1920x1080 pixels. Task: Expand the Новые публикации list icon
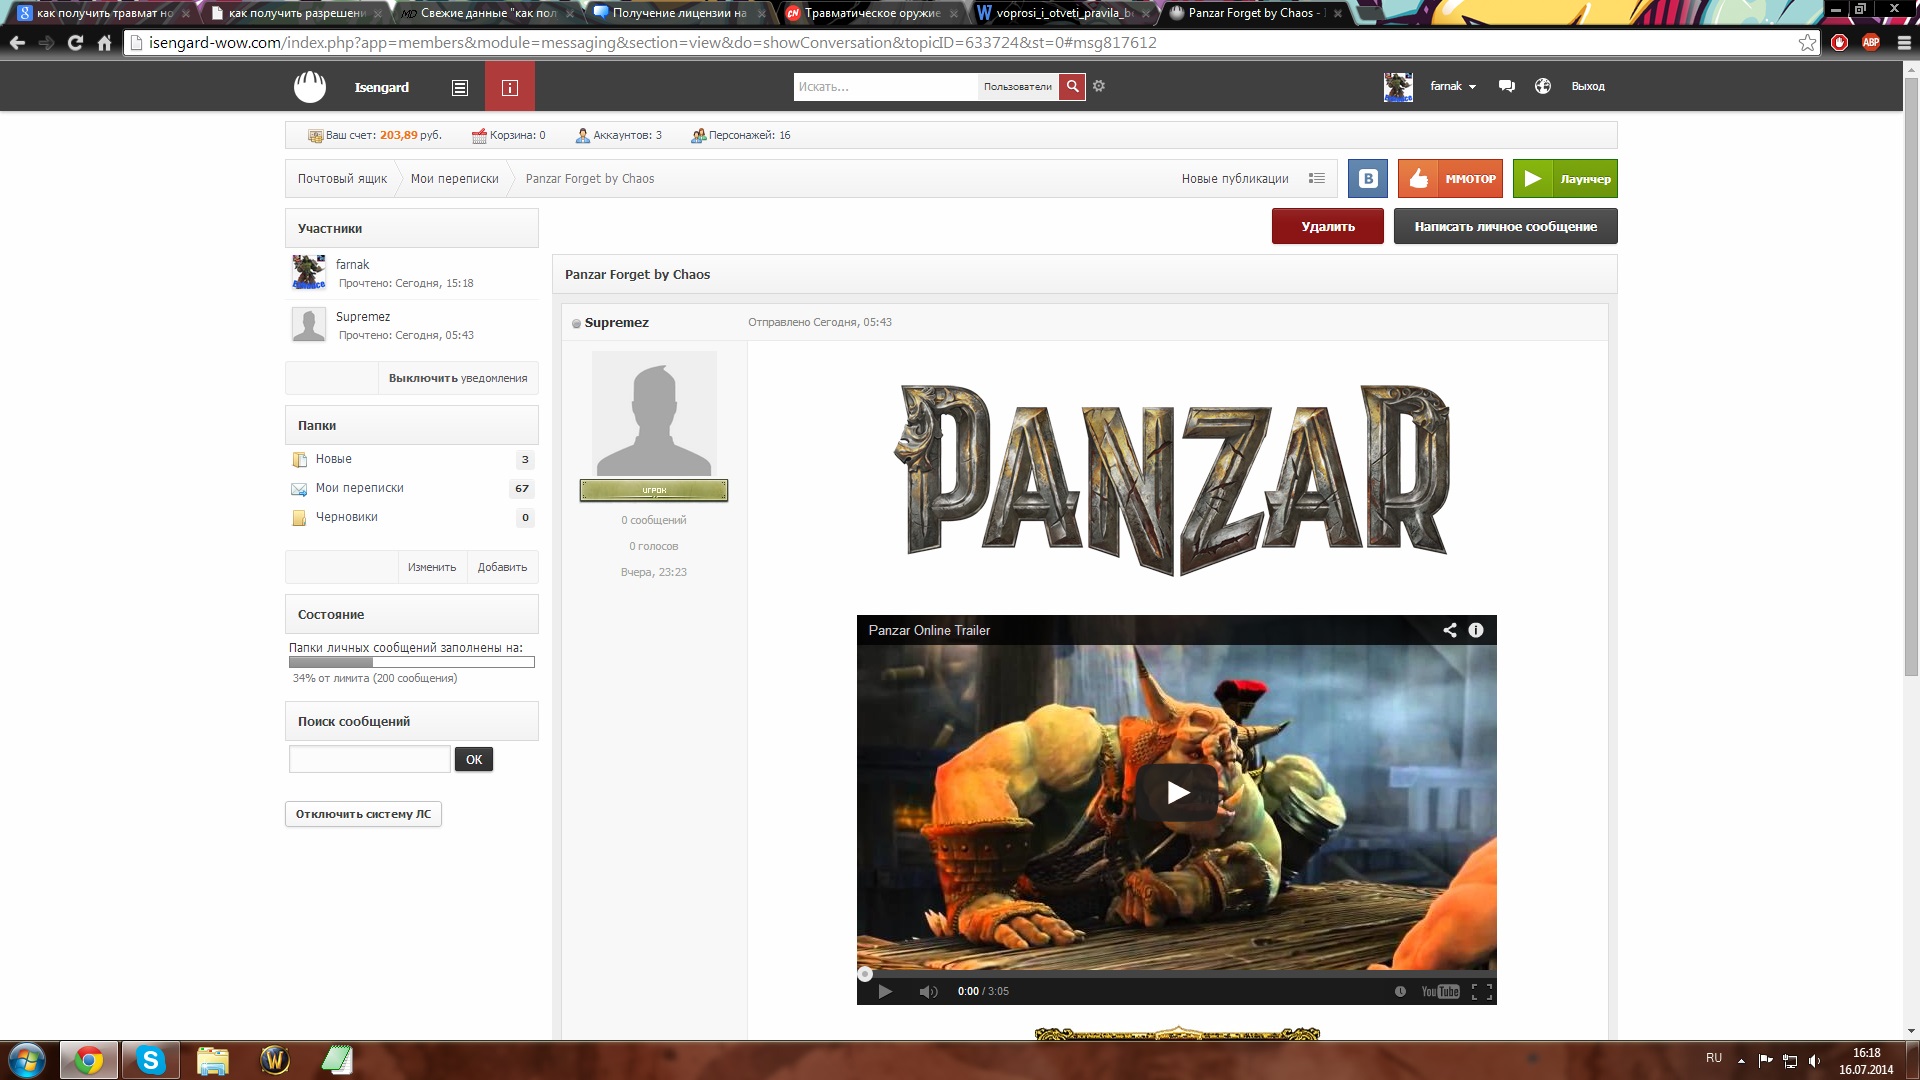[1317, 178]
